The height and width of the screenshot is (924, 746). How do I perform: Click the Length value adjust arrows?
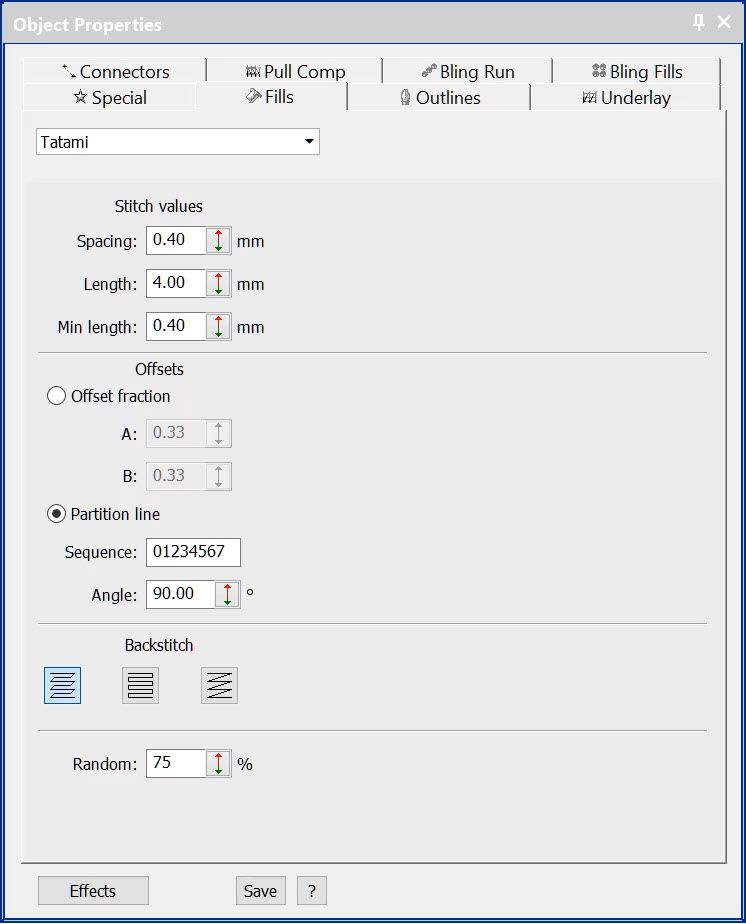pyautogui.click(x=218, y=284)
